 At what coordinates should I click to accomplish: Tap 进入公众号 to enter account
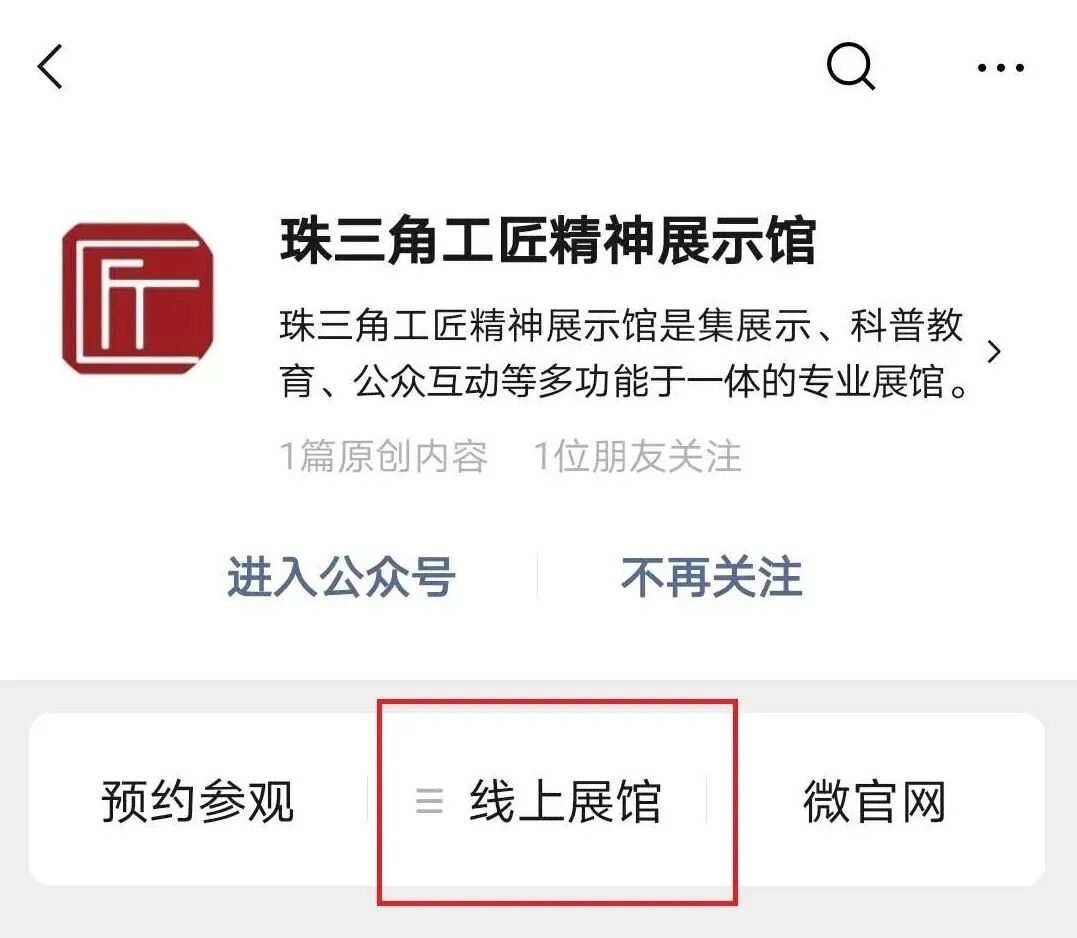click(x=341, y=577)
